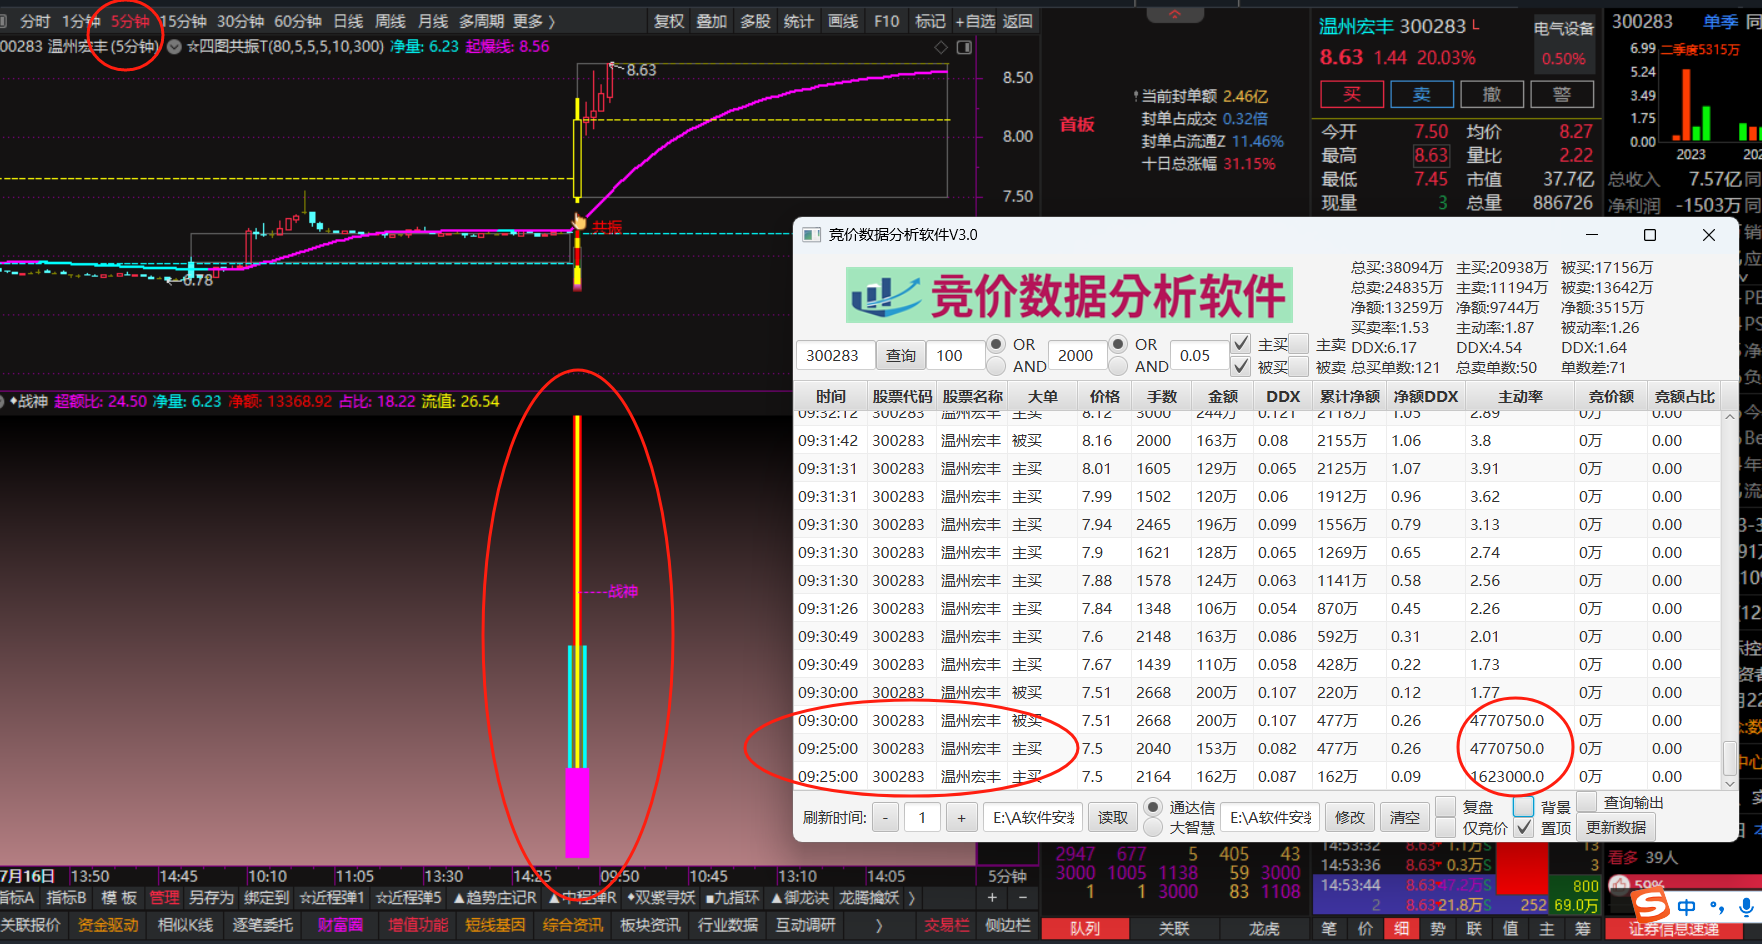
Task: Expand more indicator tabs after 龙腾擒妖
Action: [911, 898]
